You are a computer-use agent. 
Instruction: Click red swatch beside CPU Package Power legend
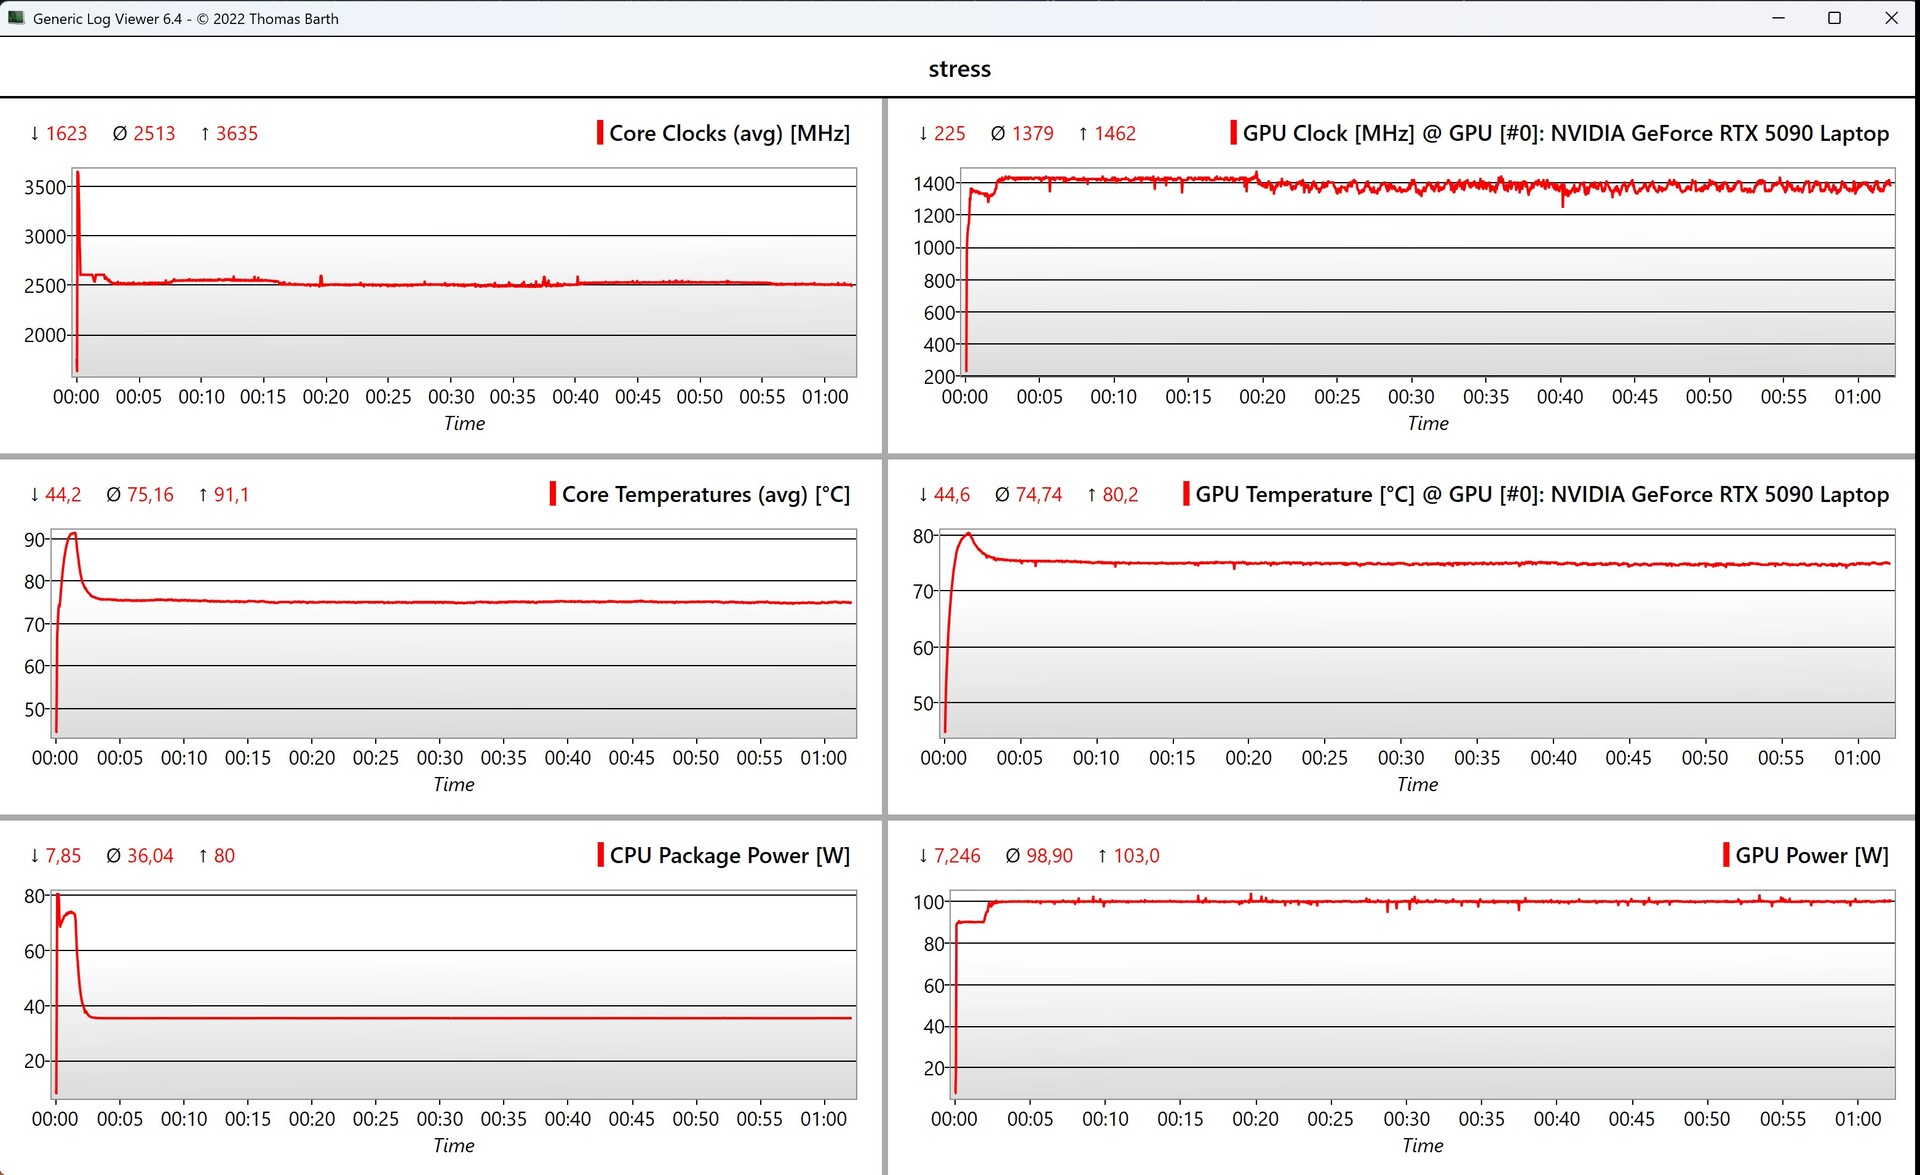pyautogui.click(x=600, y=855)
